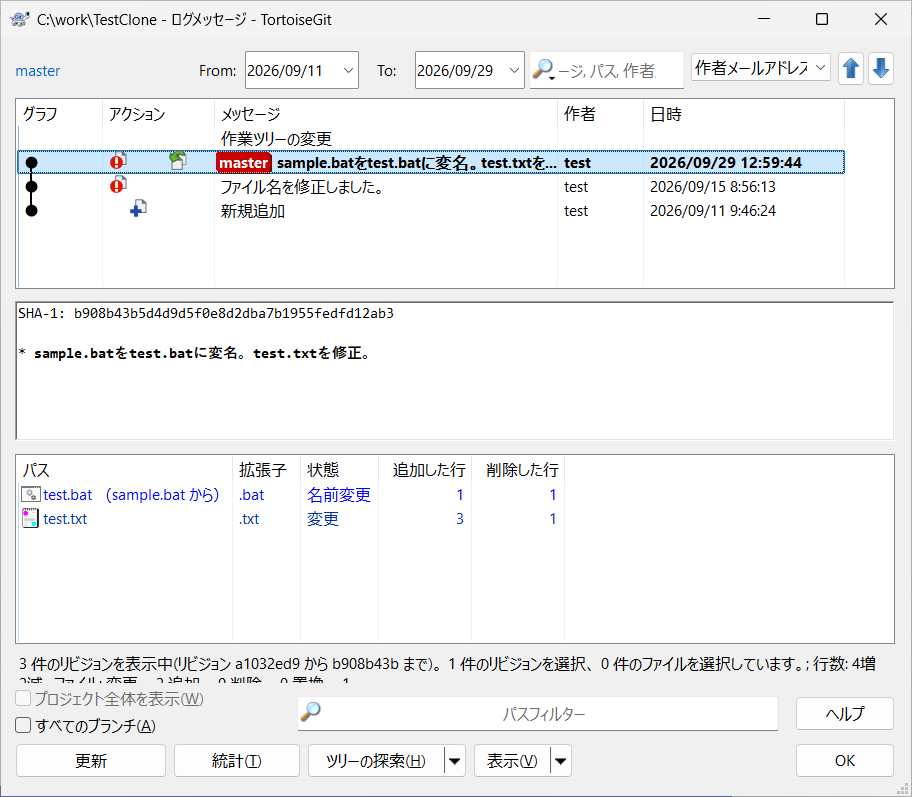Viewport: 912px width, 797px height.
Task: Click the modified icon on ファイル名を修正しました commit
Action: 118,184
